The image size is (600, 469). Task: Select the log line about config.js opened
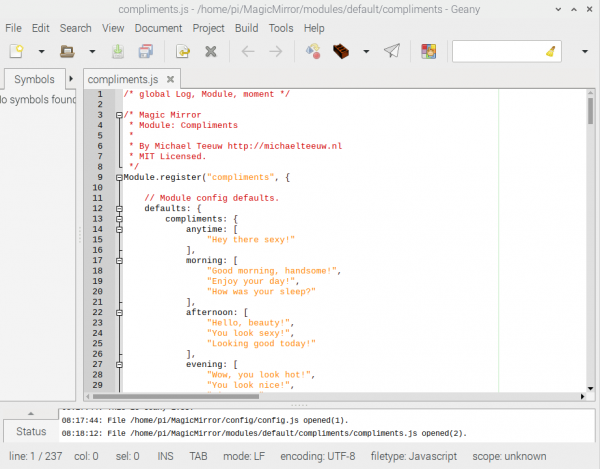coord(205,420)
